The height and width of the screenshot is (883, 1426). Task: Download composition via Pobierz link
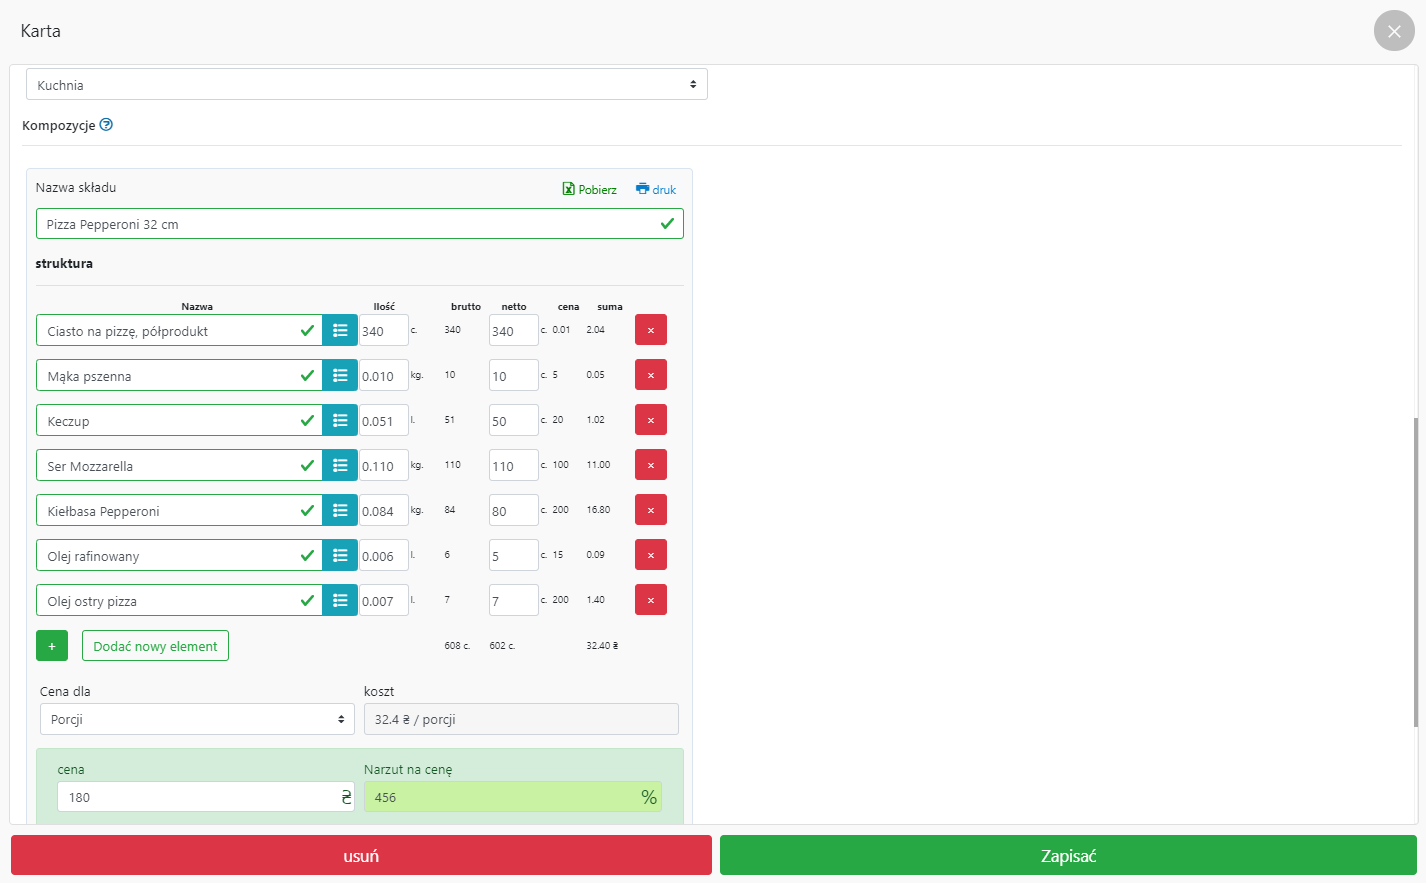[x=590, y=189]
